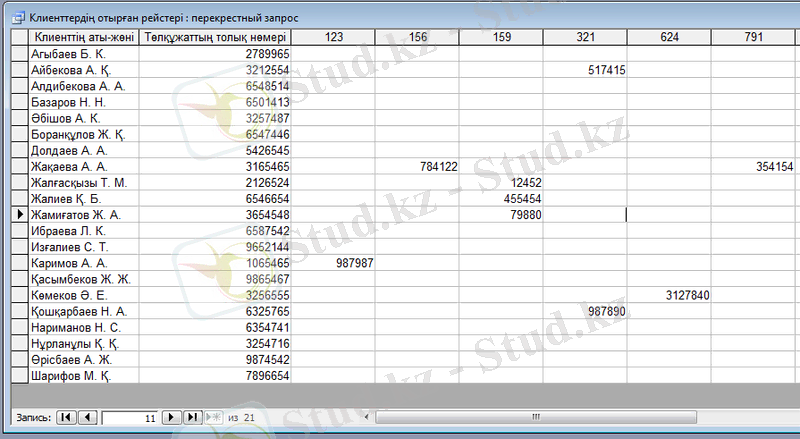This screenshot has height=439, width=800.
Task: Click the select-all corner box of the datasheet
Action: 19,37
